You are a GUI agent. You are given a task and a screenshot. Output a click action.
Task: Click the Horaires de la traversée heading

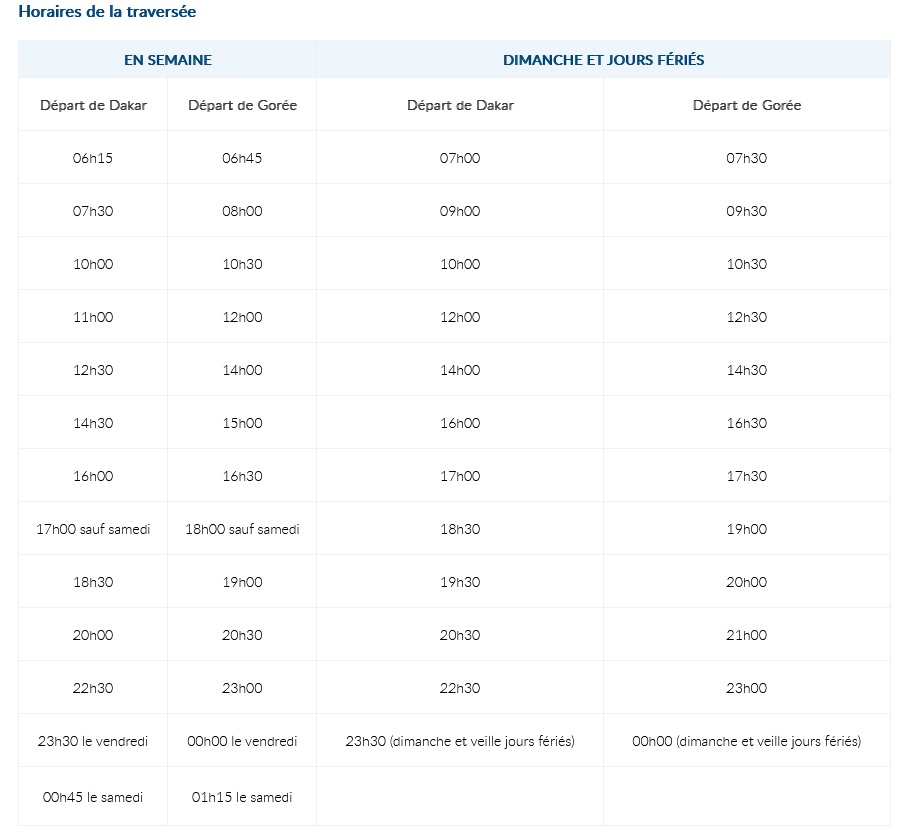107,12
